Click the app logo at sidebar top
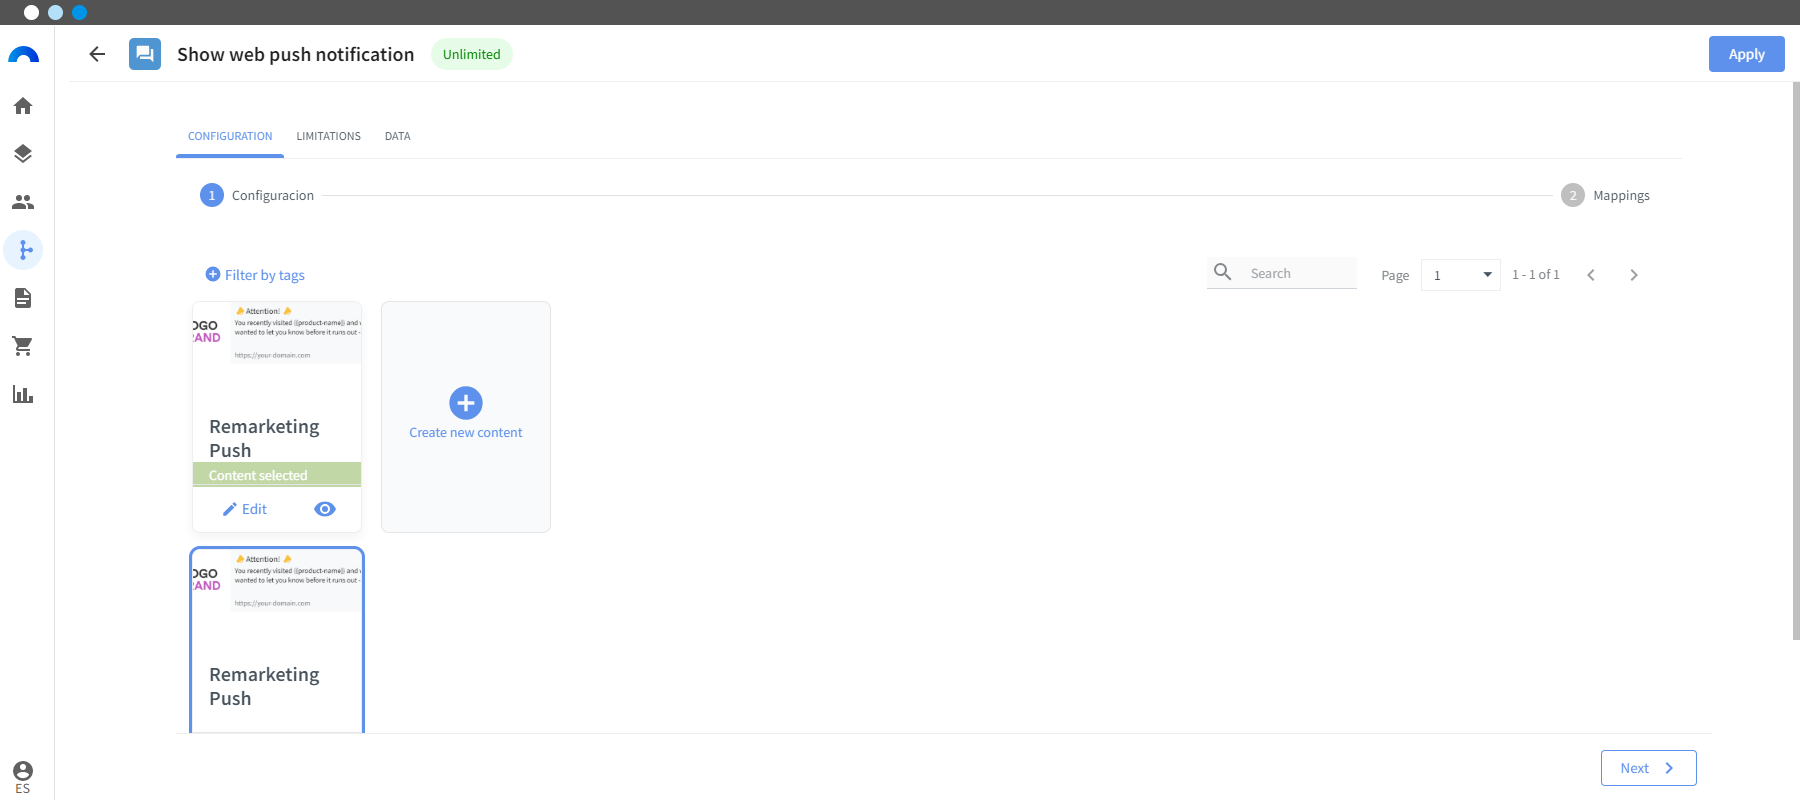 click(x=23, y=54)
